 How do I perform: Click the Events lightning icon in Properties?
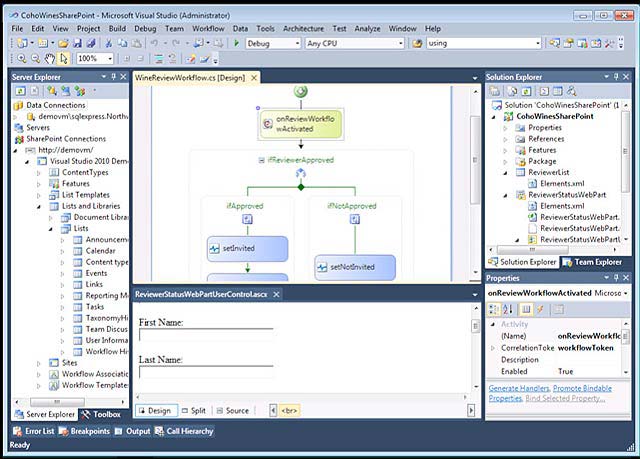541,309
